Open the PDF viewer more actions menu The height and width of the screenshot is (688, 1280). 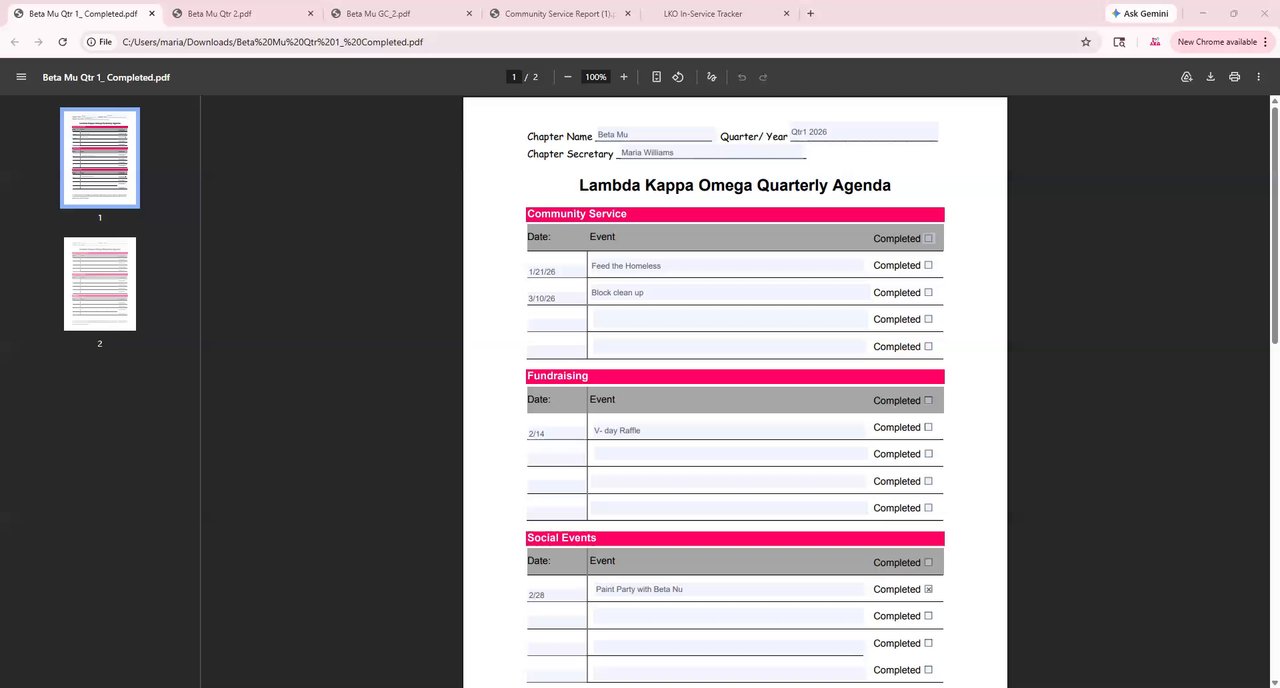[x=1259, y=77]
